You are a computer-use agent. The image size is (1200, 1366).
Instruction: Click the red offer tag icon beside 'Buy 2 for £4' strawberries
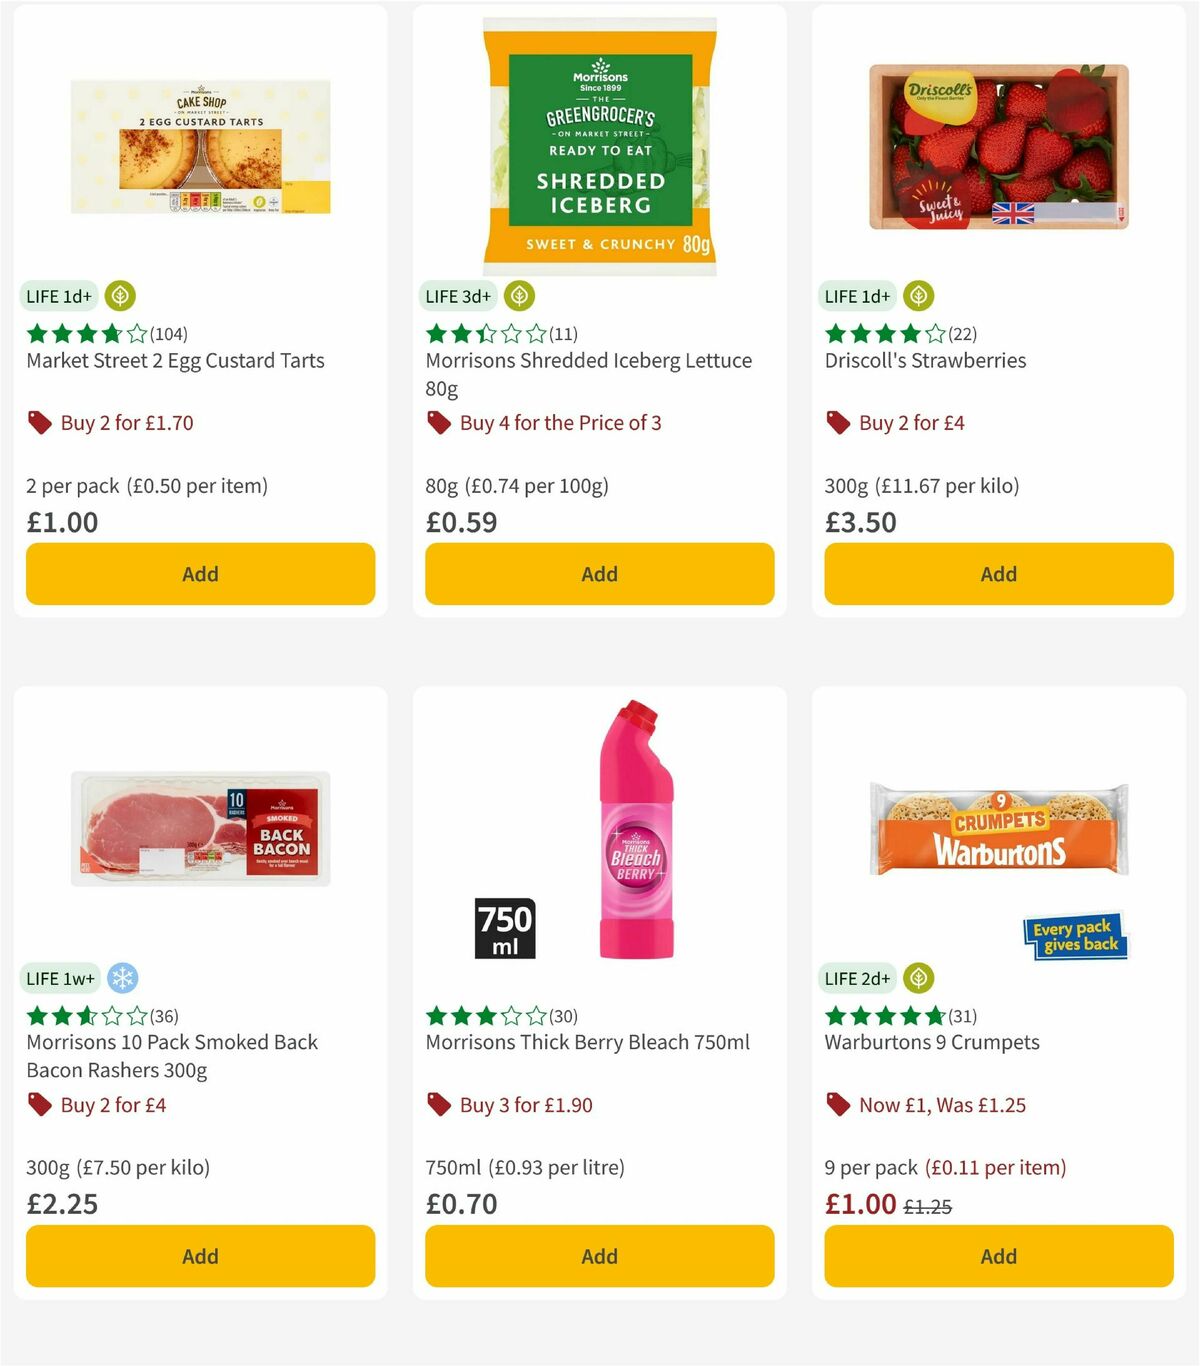pyautogui.click(x=837, y=422)
